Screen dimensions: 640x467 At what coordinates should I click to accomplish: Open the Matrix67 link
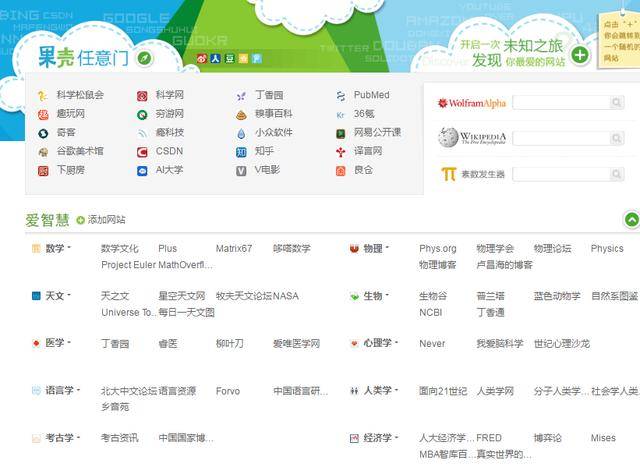(234, 249)
